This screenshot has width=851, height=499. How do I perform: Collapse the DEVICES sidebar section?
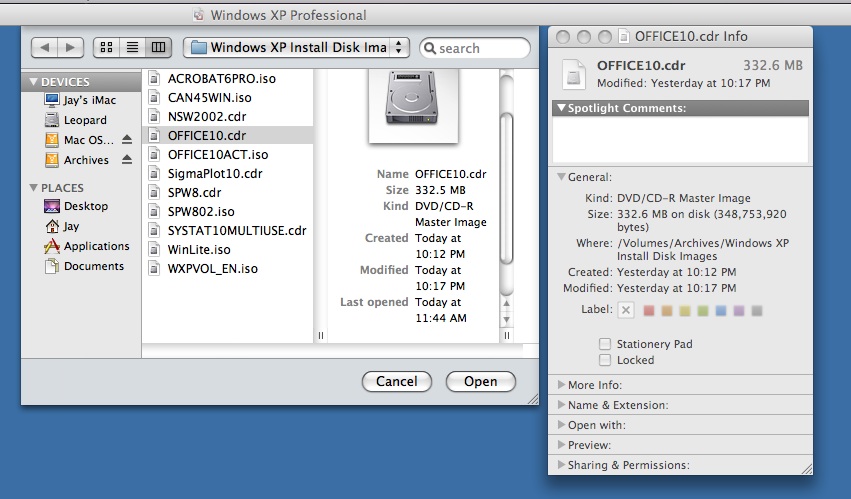(34, 82)
